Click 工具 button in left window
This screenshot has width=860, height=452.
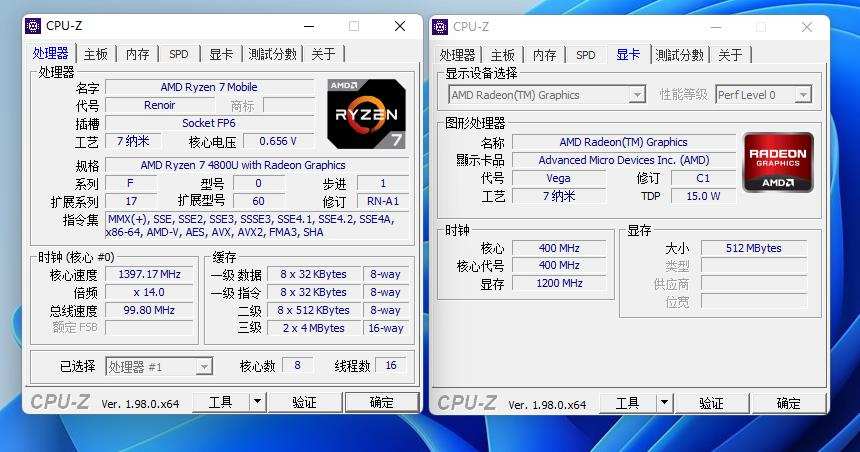pyautogui.click(x=221, y=402)
